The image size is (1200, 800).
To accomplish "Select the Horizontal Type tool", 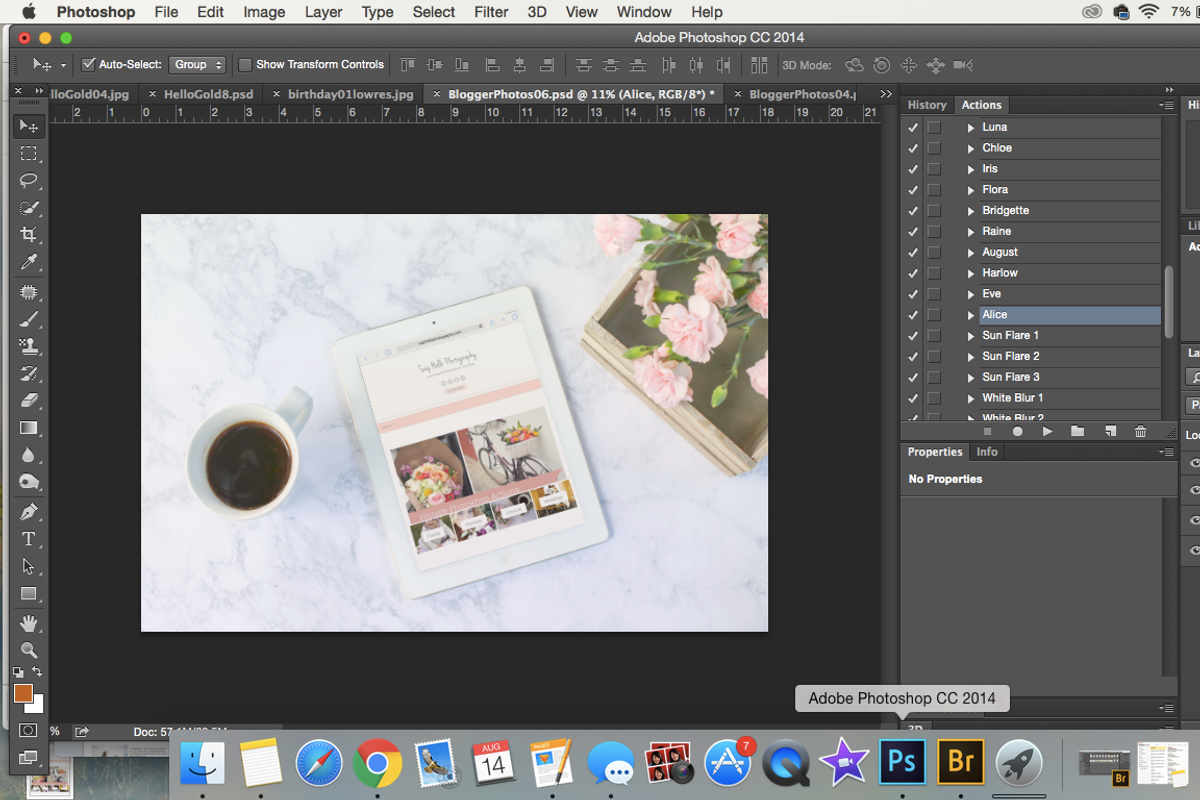I will 29,539.
